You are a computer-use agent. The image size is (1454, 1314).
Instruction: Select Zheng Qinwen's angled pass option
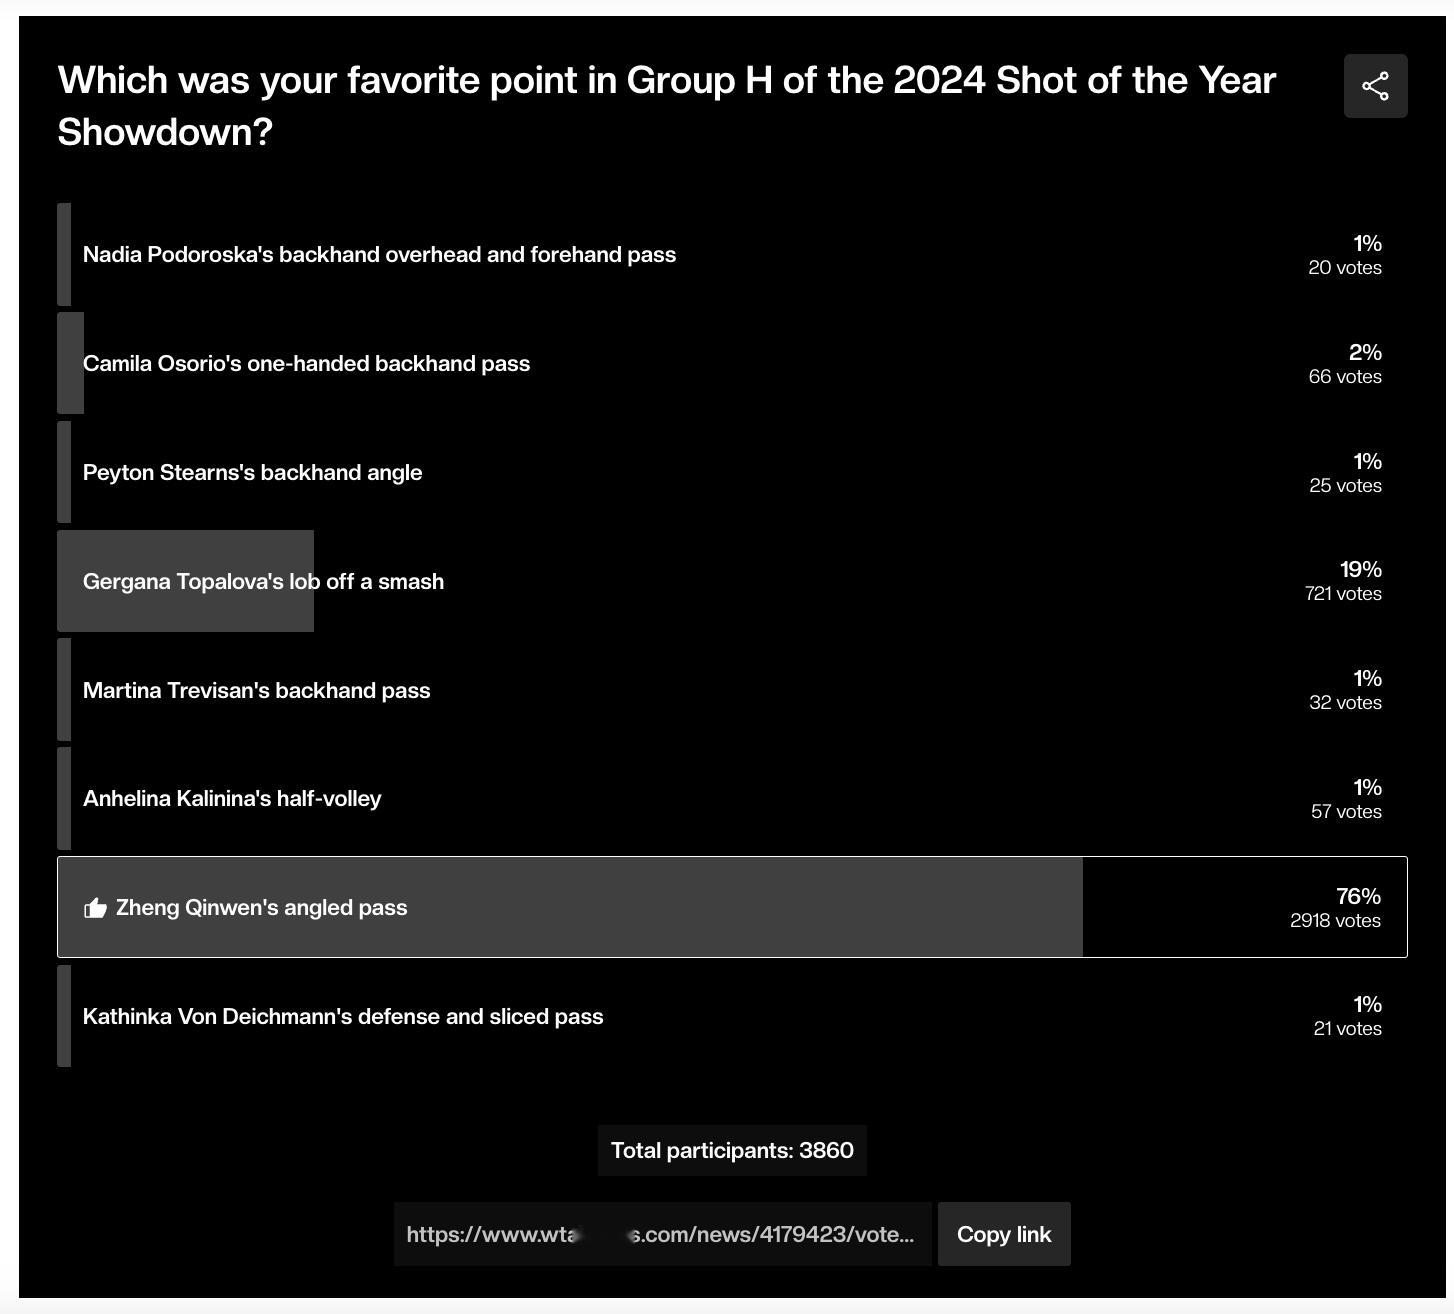(x=732, y=907)
